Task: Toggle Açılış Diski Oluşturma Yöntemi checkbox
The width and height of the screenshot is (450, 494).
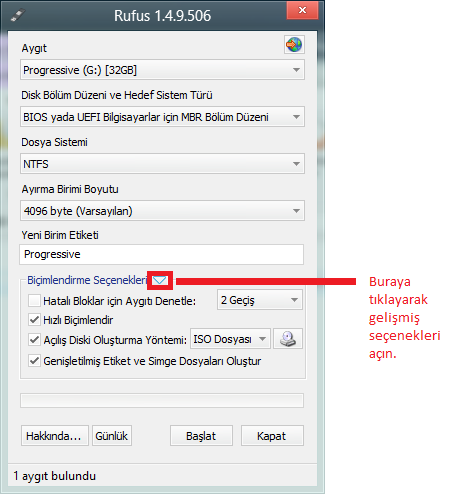Action: pos(34,340)
